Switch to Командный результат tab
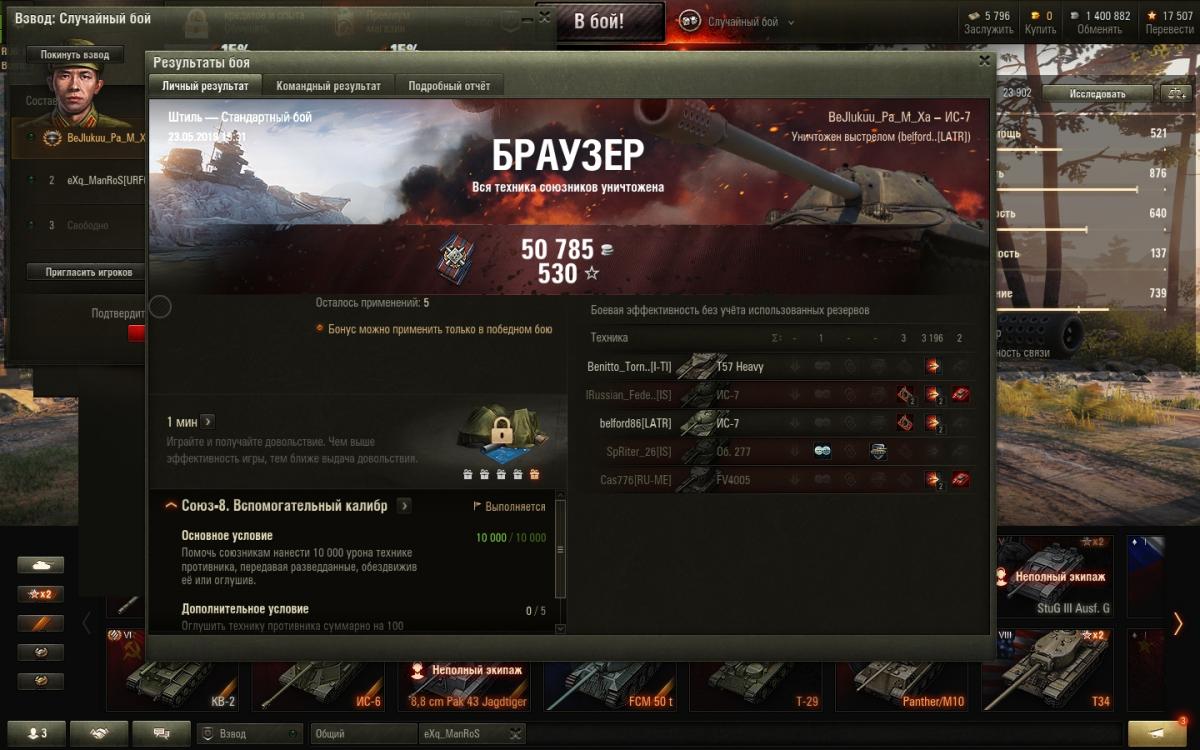The image size is (1200, 750). [x=328, y=86]
